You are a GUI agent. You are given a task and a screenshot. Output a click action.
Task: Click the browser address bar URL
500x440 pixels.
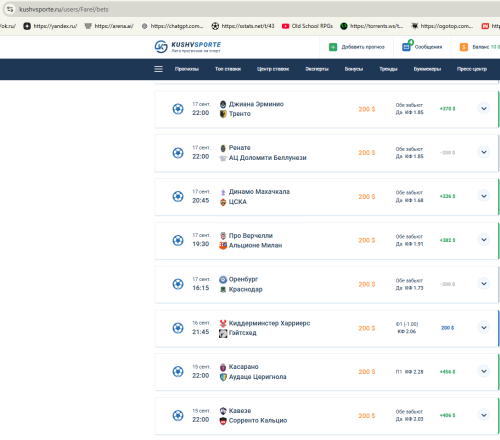(64, 9)
